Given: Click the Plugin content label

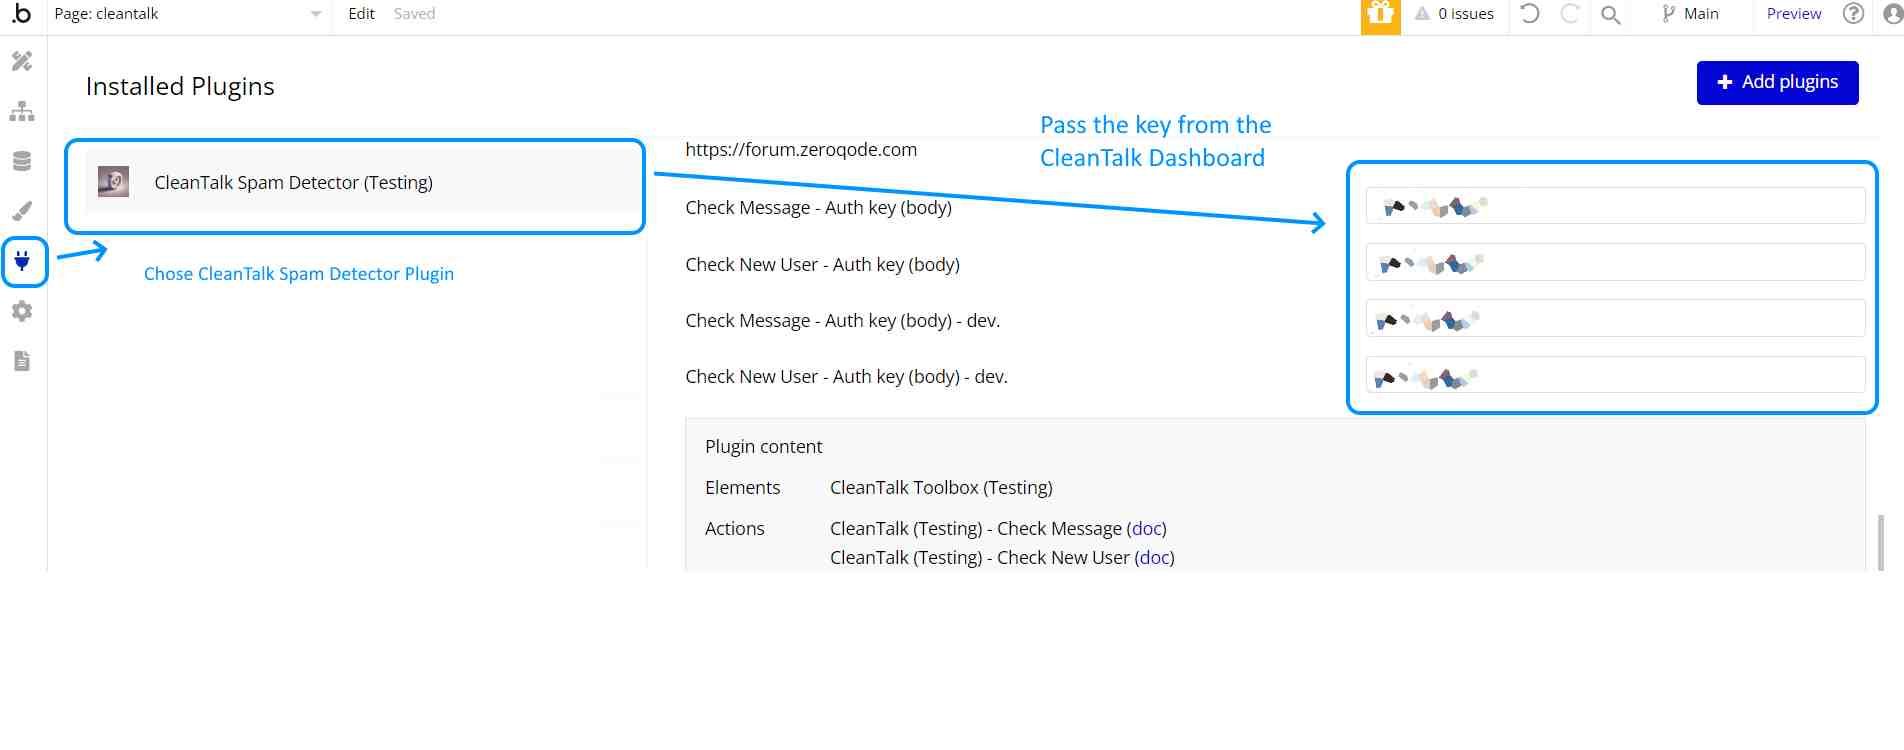Looking at the screenshot, I should click(x=763, y=446).
